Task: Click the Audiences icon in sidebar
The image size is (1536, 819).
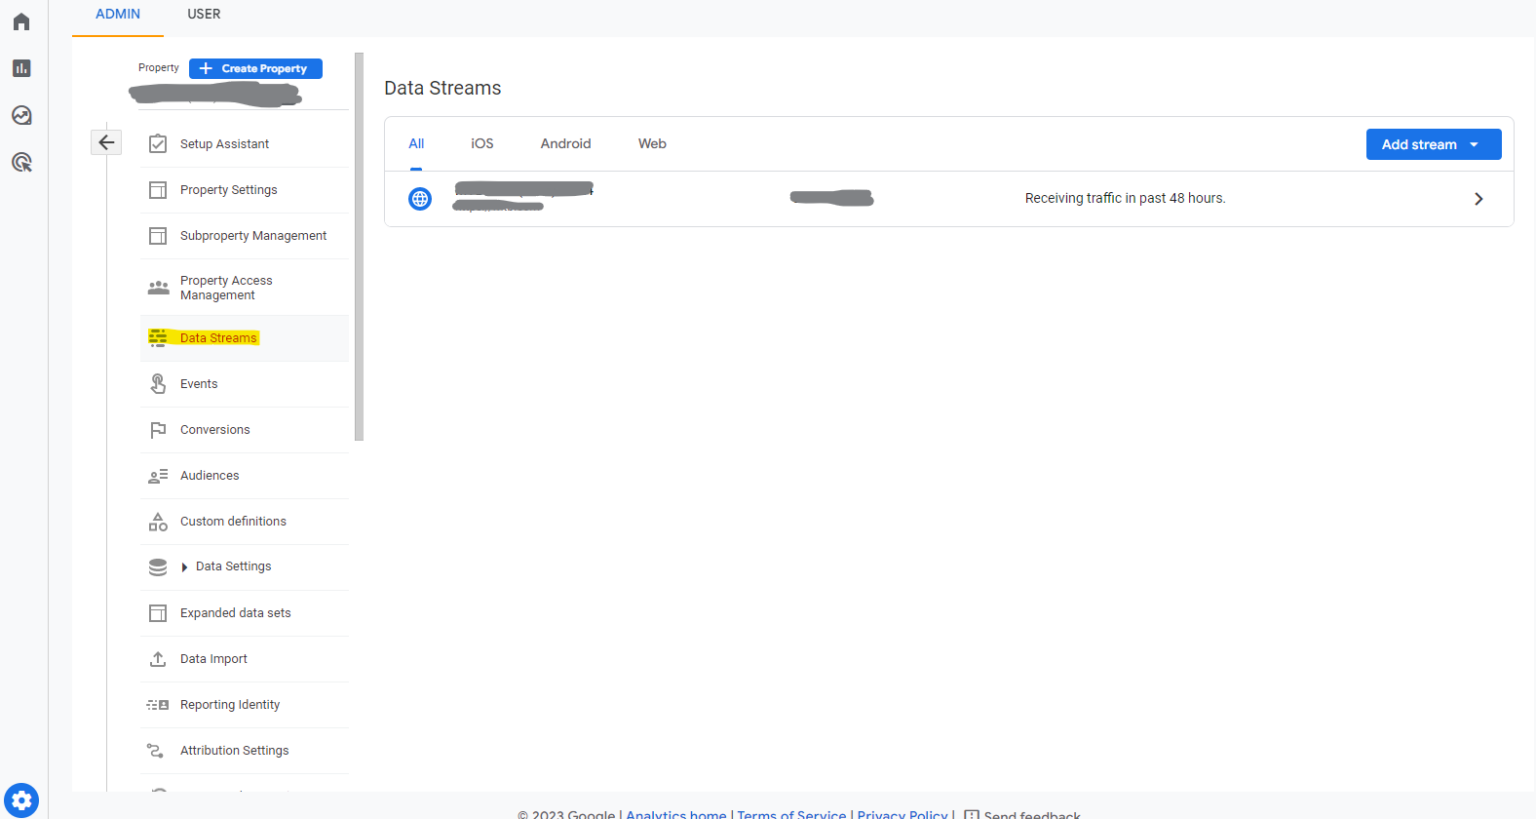Action: coord(158,475)
